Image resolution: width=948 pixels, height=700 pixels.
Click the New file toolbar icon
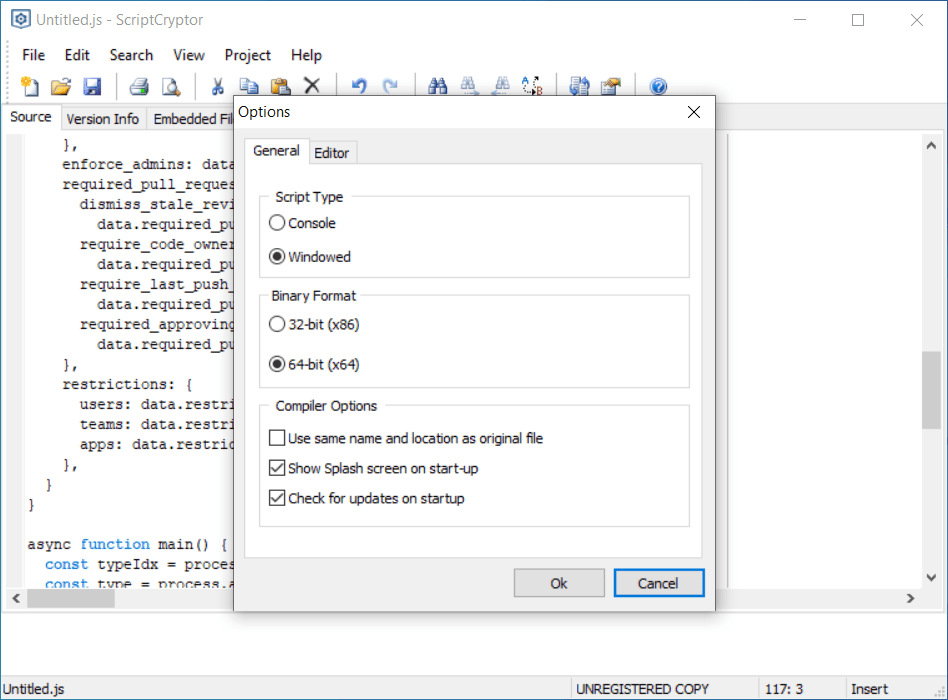[30, 86]
